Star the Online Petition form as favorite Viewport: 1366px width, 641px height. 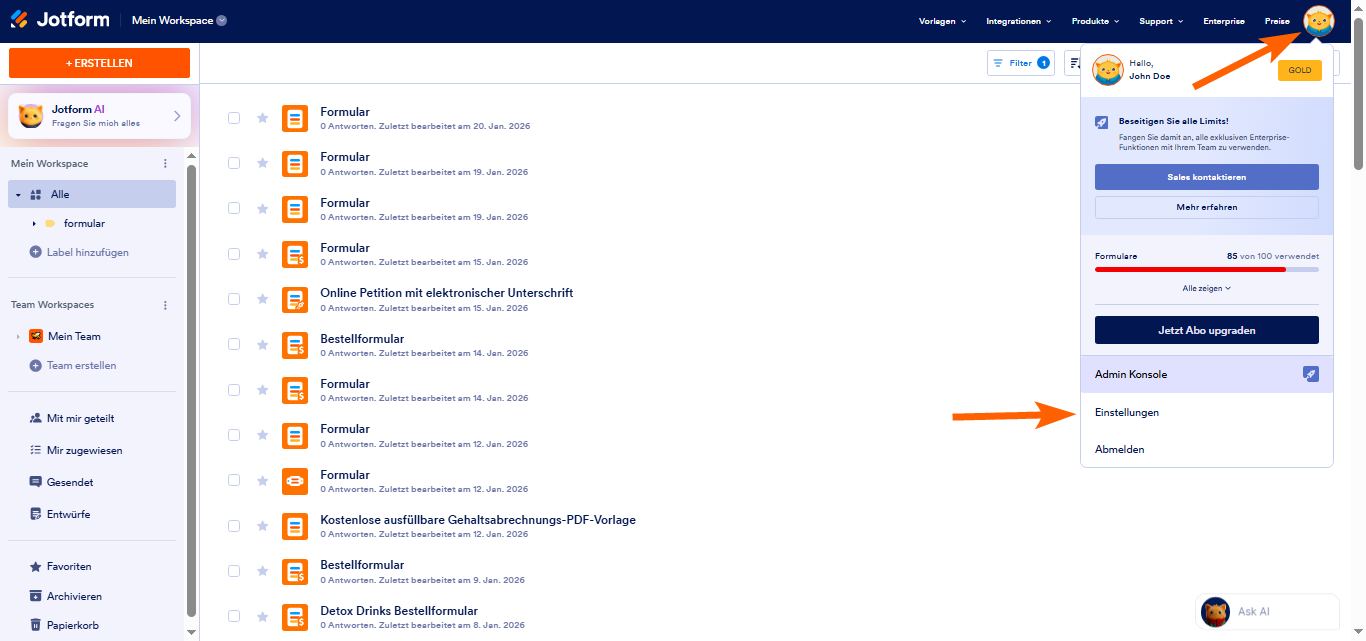point(263,299)
